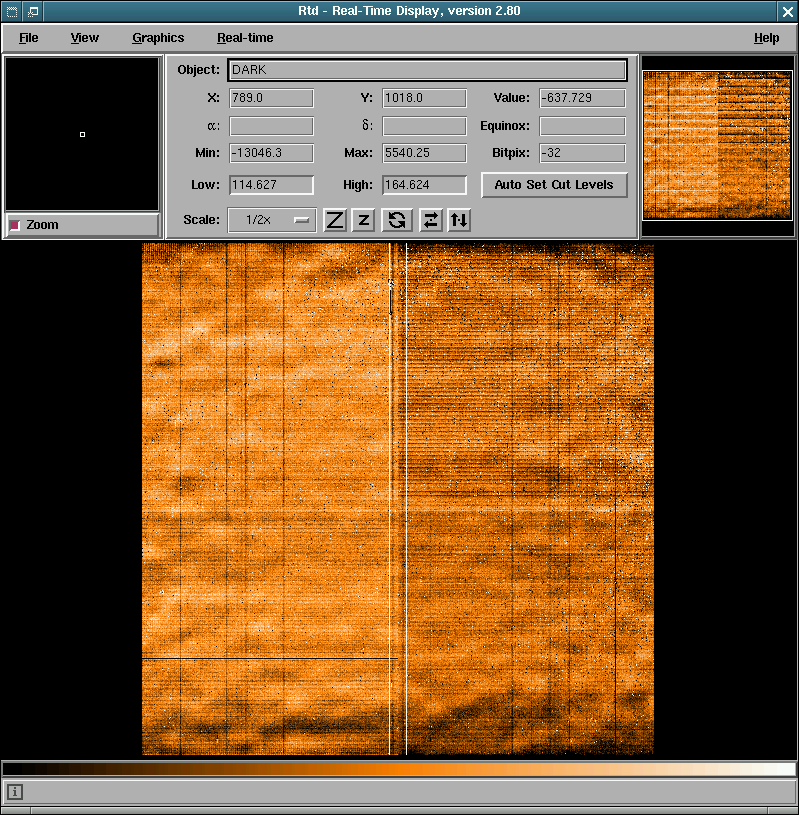Image resolution: width=799 pixels, height=815 pixels.
Task: Open the window menu icon in title bar
Action: 10,11
